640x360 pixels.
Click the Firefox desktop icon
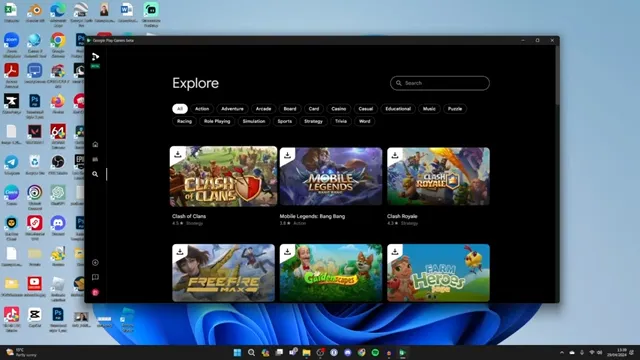pyautogui.click(x=58, y=101)
